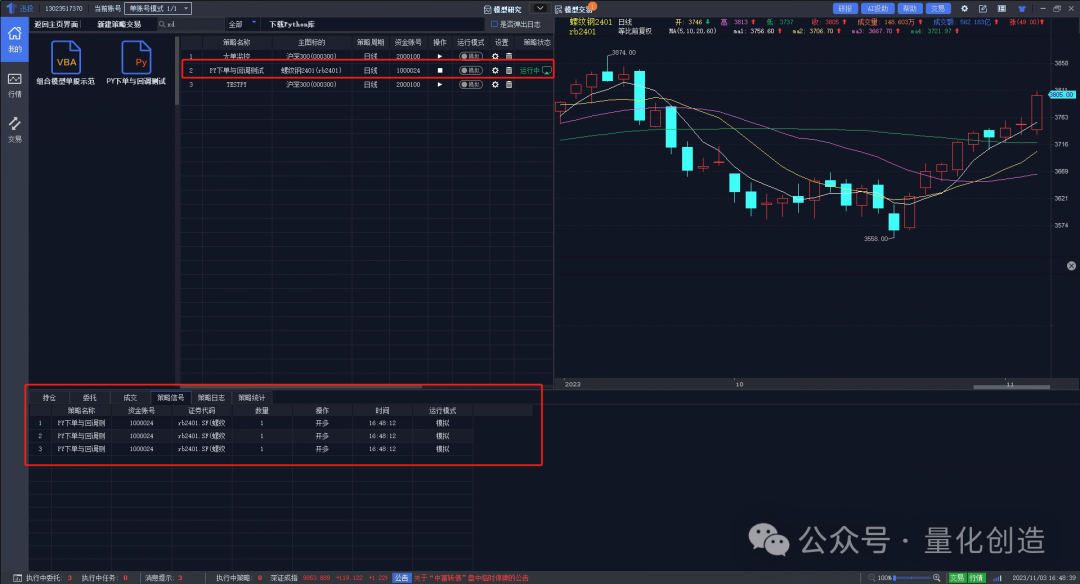The image size is (1080, 584).
Task: Open the 行情 market sidebar icon
Action: click(x=14, y=85)
